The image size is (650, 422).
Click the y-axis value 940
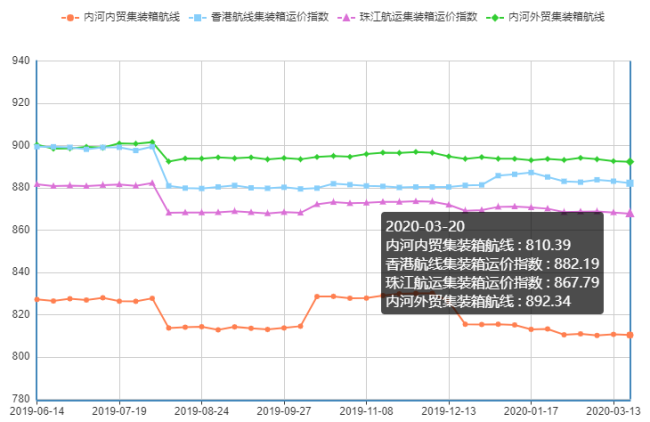[x=21, y=61]
